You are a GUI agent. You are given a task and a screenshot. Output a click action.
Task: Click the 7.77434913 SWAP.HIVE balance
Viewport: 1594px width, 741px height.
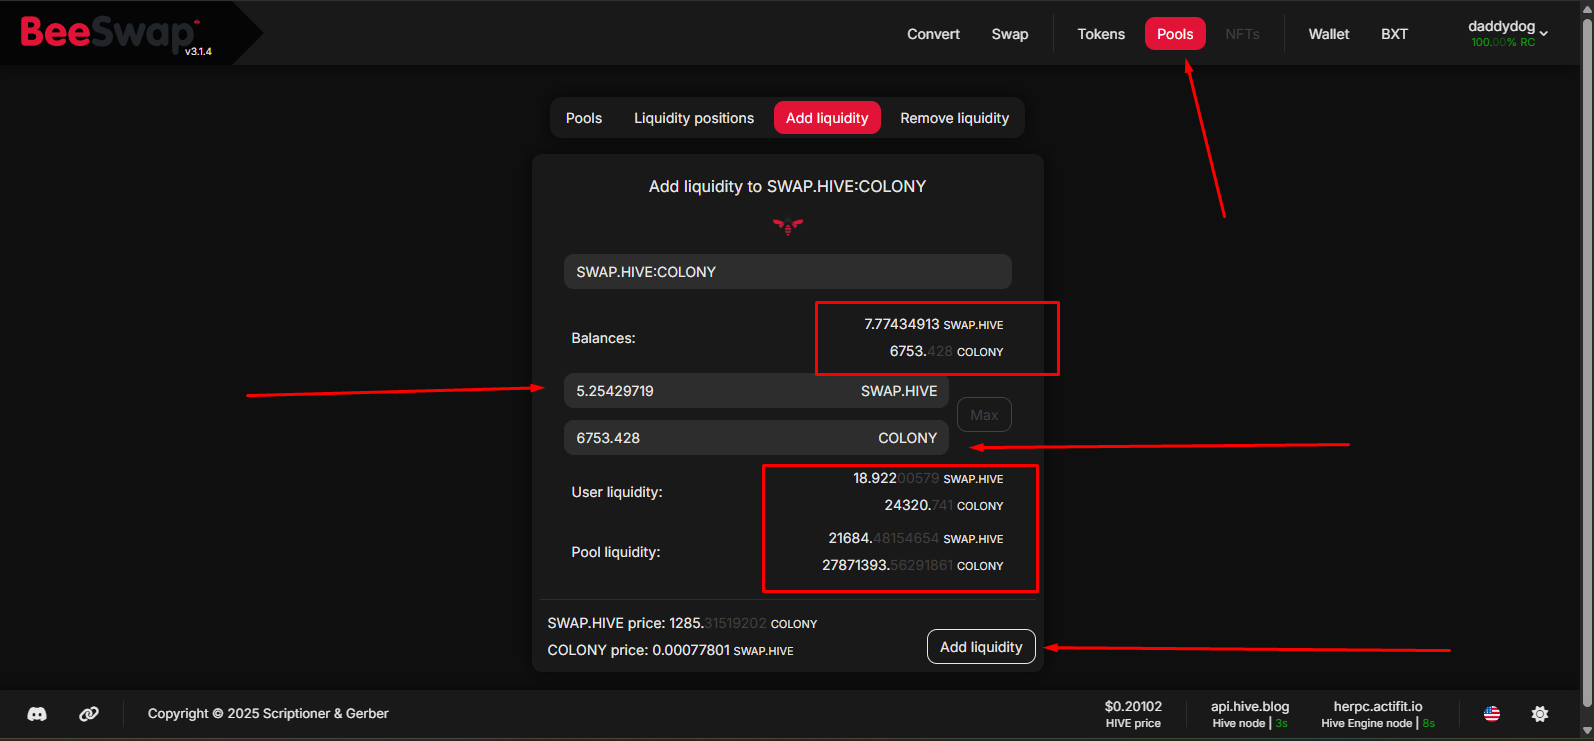[933, 324]
